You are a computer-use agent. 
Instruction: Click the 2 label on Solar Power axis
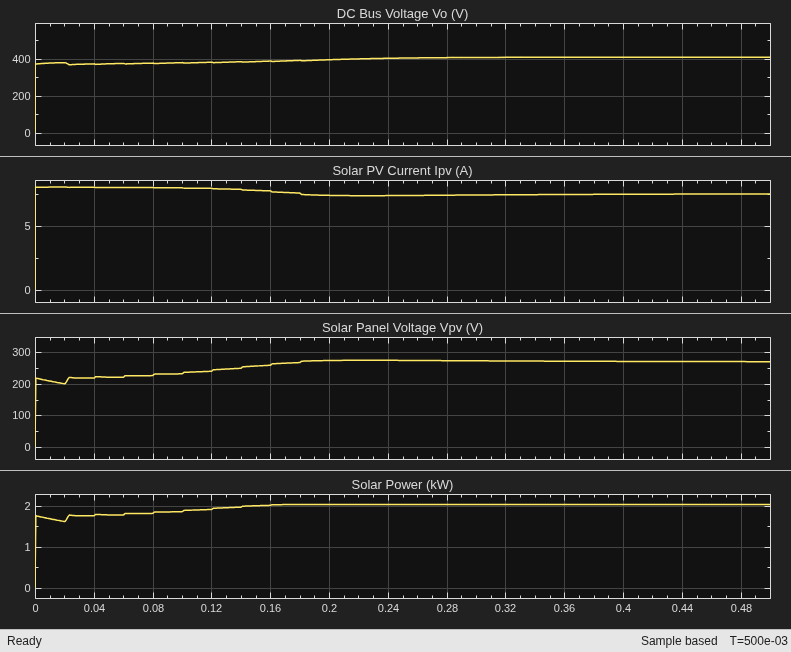[27, 506]
